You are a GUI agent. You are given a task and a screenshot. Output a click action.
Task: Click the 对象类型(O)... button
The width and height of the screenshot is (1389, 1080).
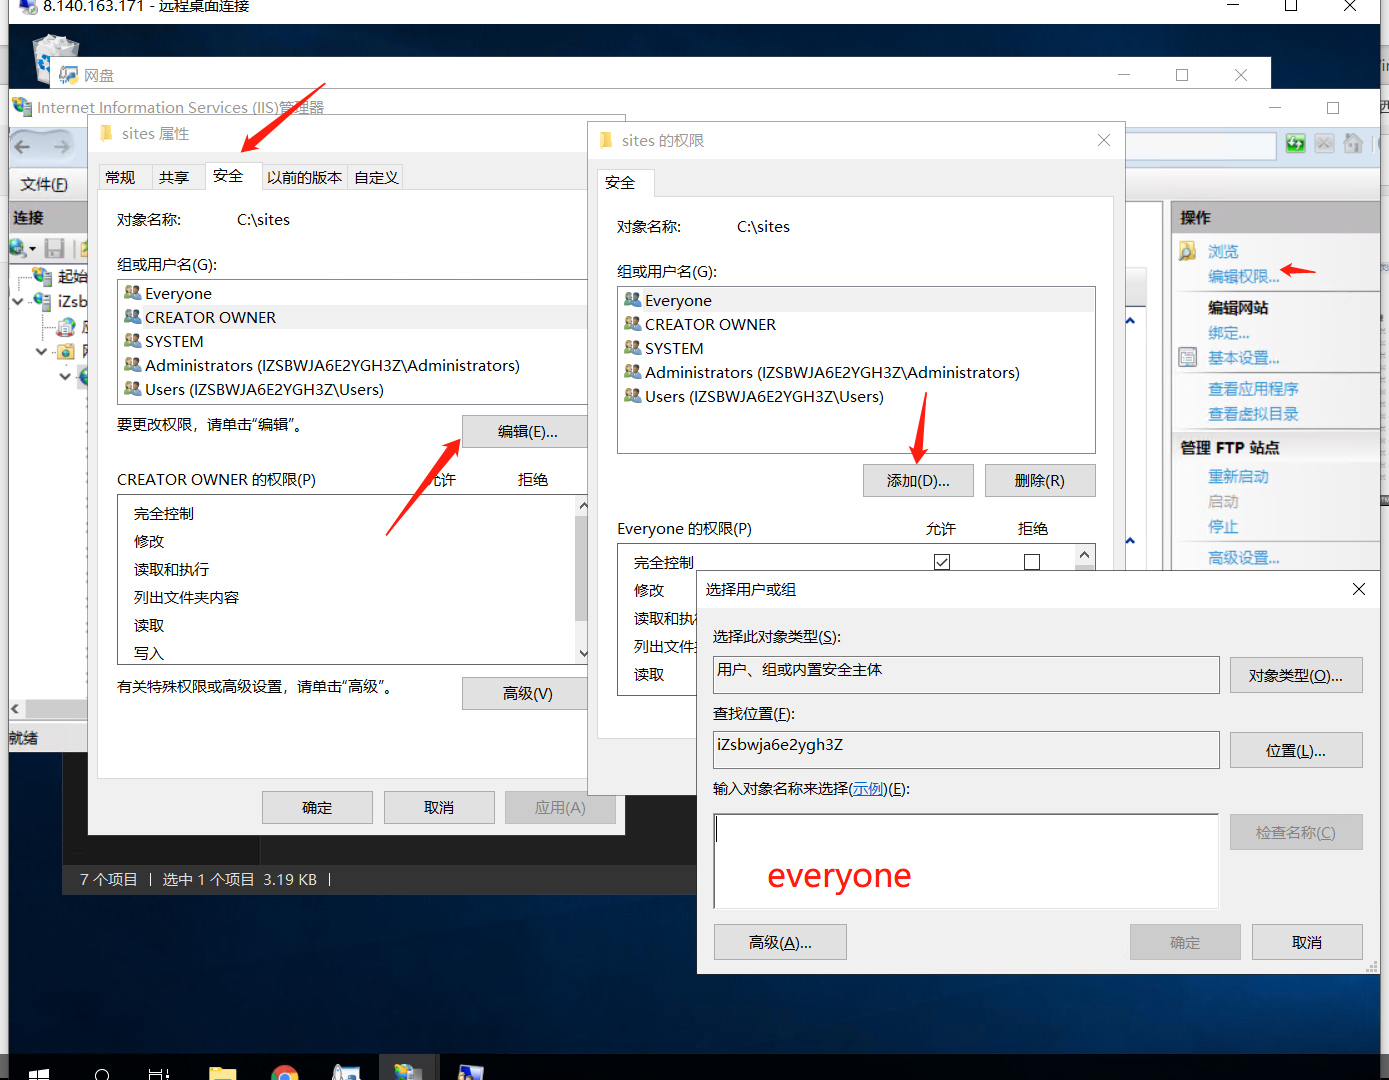pos(1296,675)
